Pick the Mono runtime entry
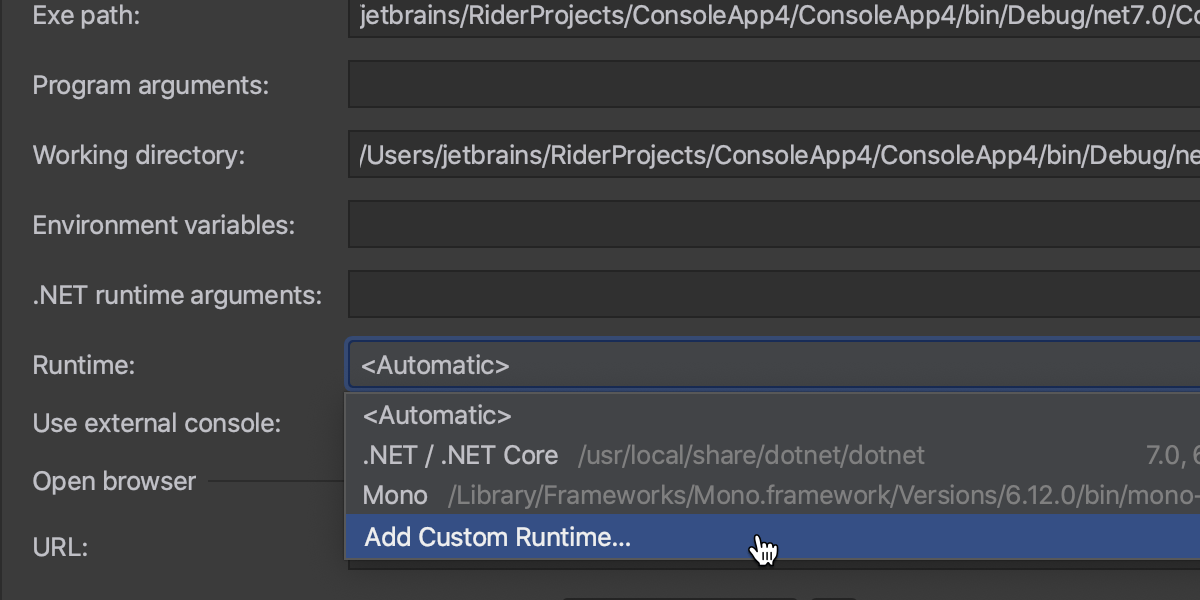The image size is (1200, 600). pyautogui.click(x=395, y=495)
